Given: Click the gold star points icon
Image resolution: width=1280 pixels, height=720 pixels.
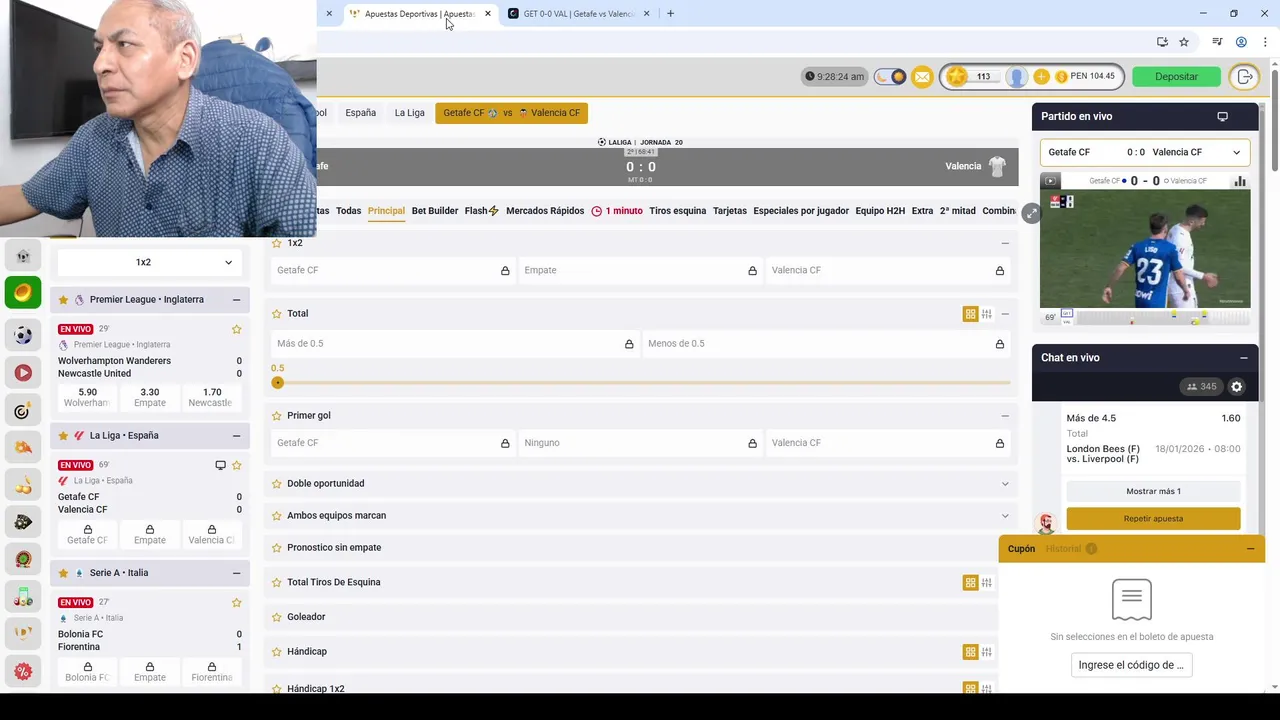Looking at the screenshot, I should click(957, 77).
